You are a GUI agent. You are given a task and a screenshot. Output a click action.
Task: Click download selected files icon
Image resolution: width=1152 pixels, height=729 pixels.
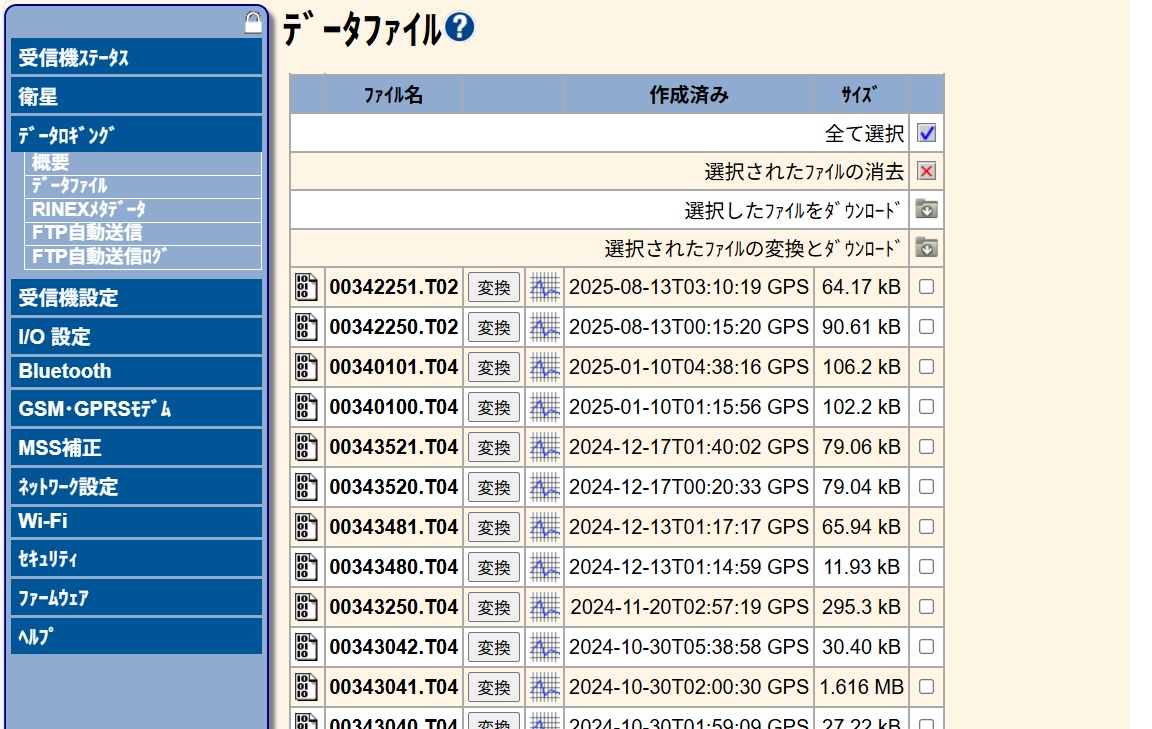click(926, 210)
